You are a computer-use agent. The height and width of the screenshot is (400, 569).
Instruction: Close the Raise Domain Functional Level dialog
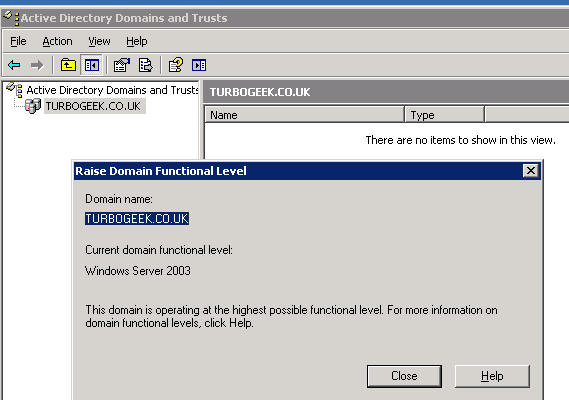(x=531, y=171)
